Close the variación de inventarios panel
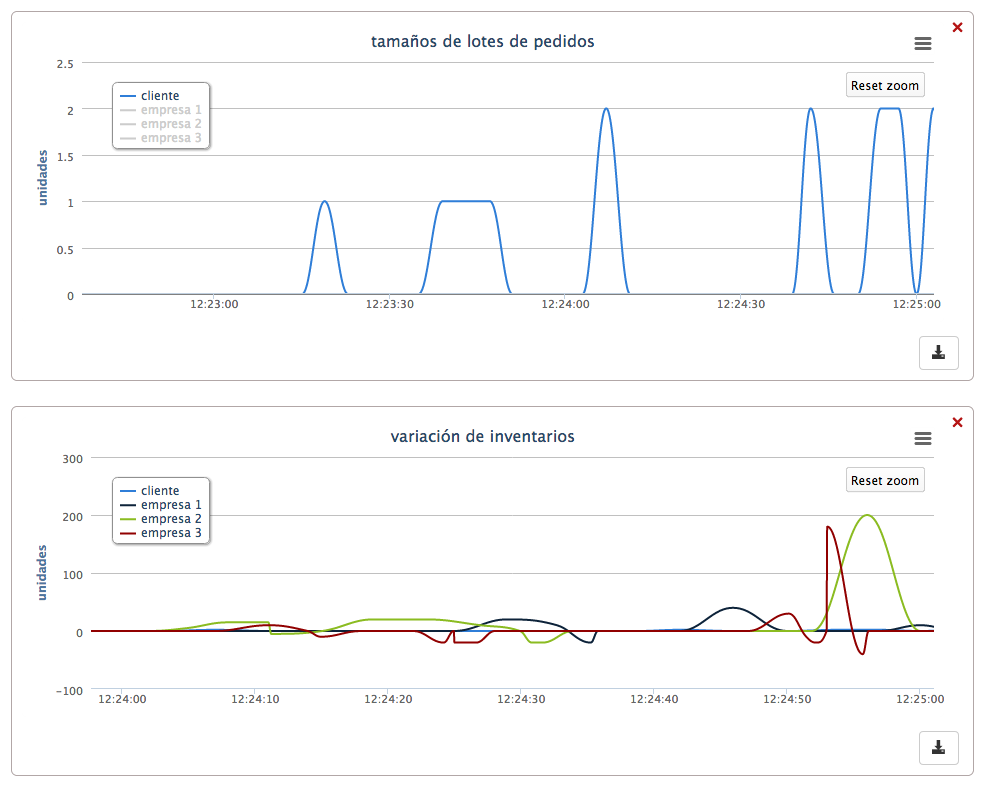This screenshot has height=788, width=983. [957, 422]
